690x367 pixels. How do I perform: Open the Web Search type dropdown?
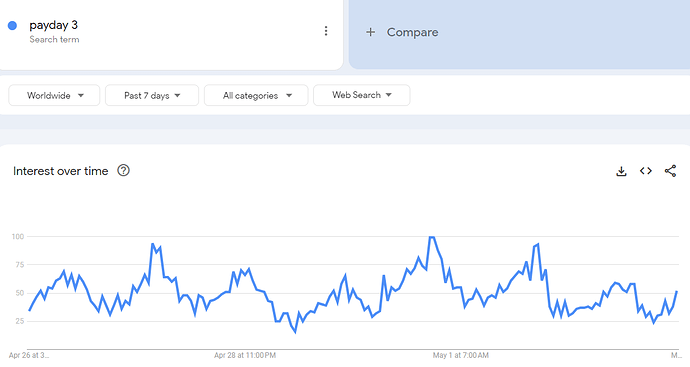coord(362,95)
